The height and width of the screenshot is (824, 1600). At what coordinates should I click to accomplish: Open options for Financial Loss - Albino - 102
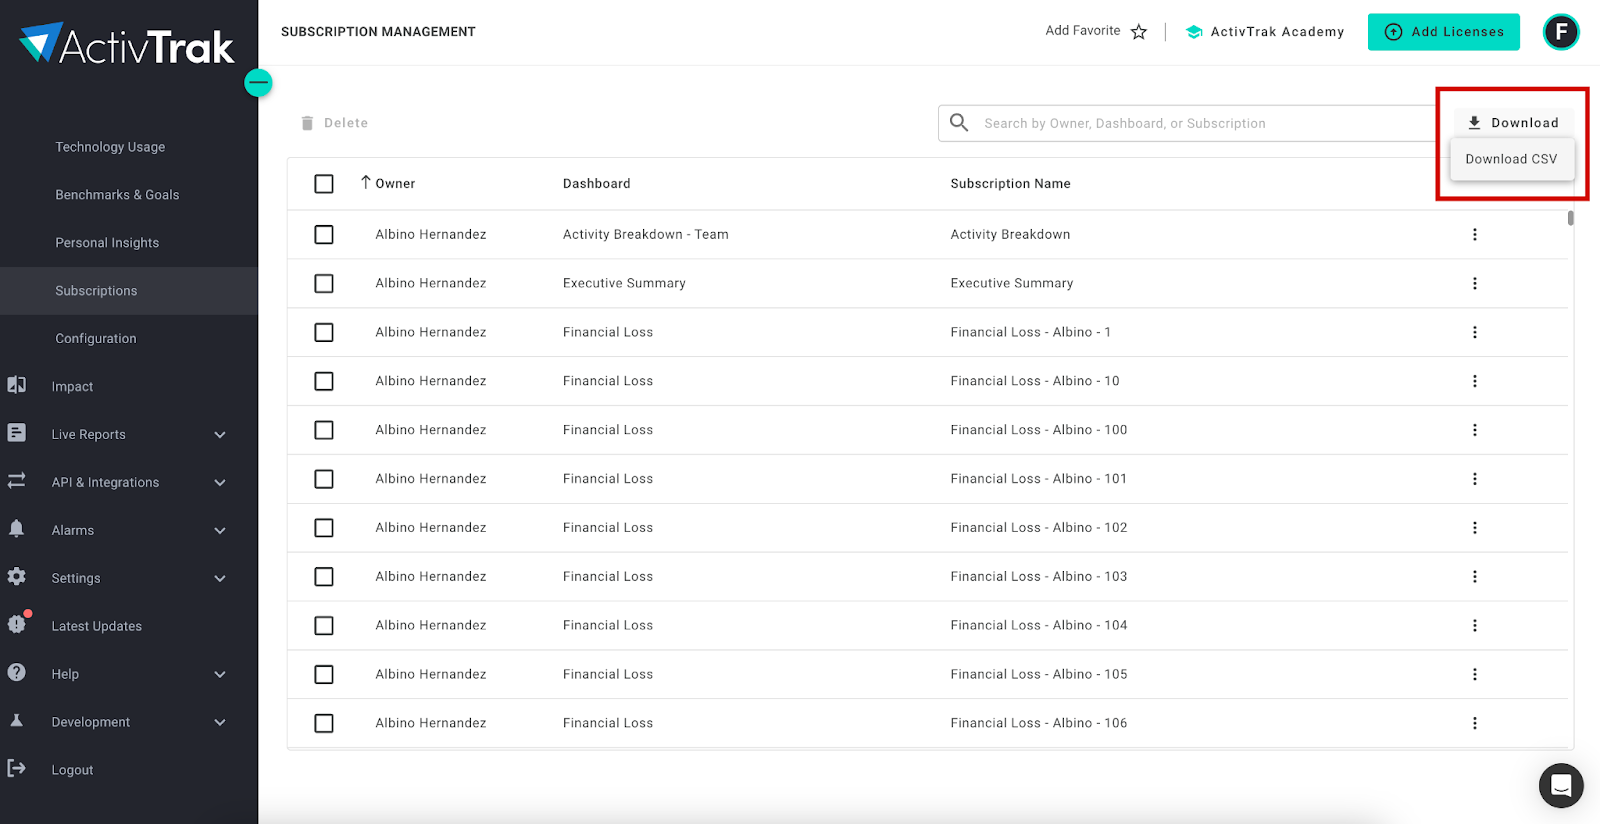[x=1474, y=528]
